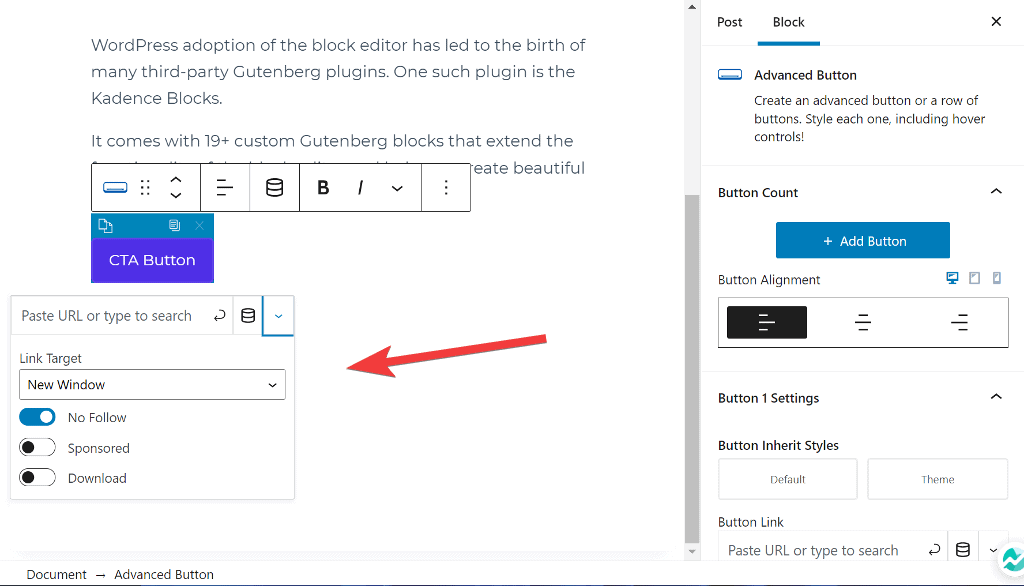Screen dimensions: 1024x586
Task: Select center button alignment in sidebar
Action: 863,322
